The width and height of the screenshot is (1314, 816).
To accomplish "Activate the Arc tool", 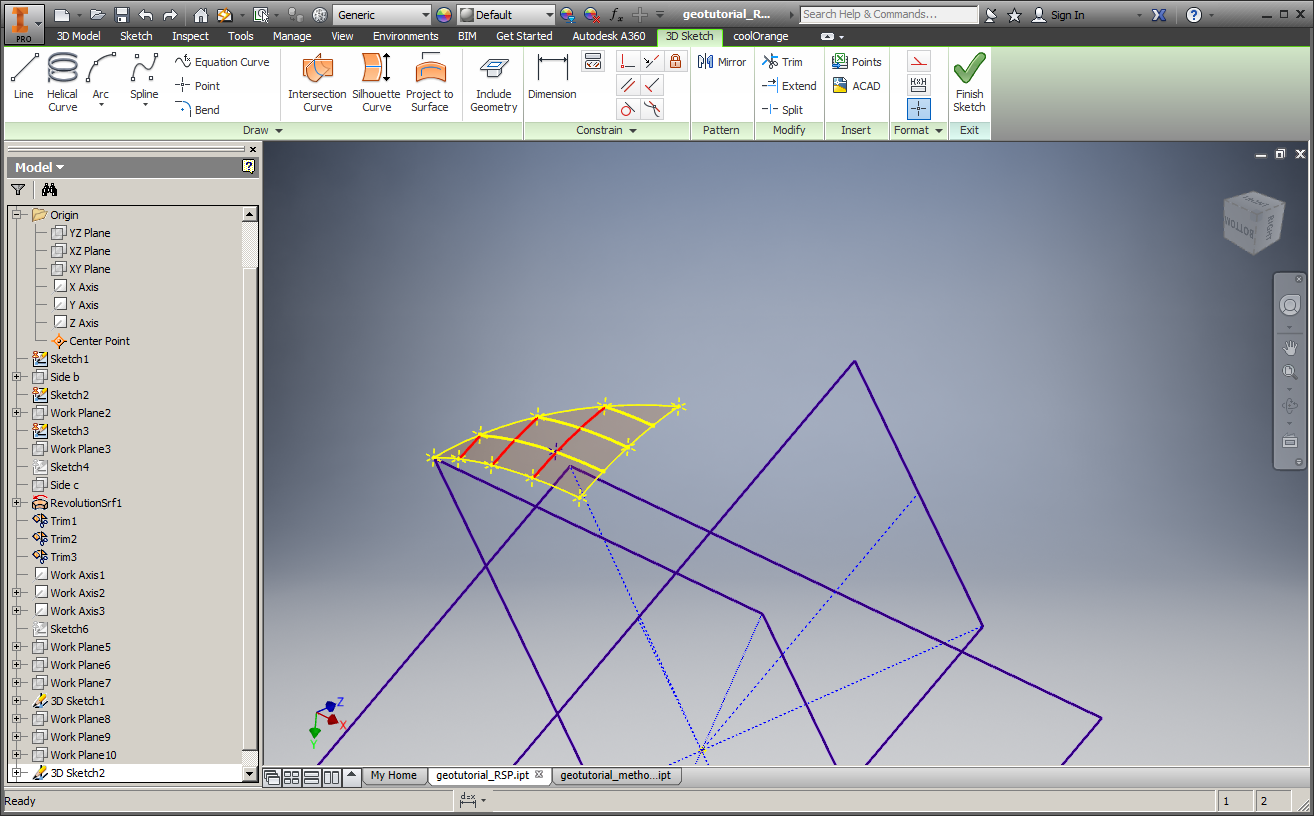I will [101, 80].
